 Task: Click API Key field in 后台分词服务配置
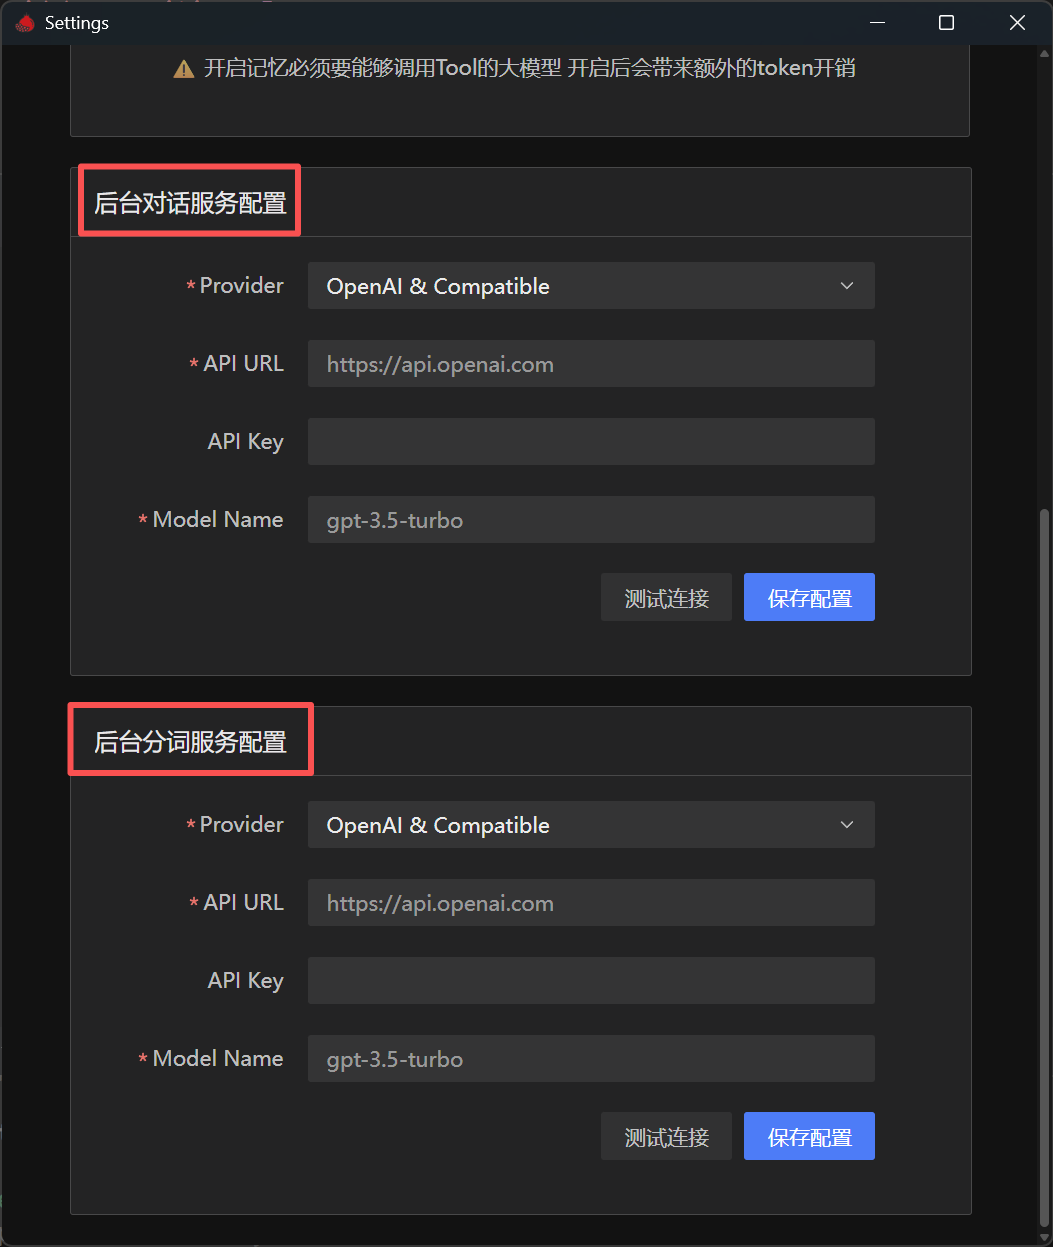click(591, 981)
